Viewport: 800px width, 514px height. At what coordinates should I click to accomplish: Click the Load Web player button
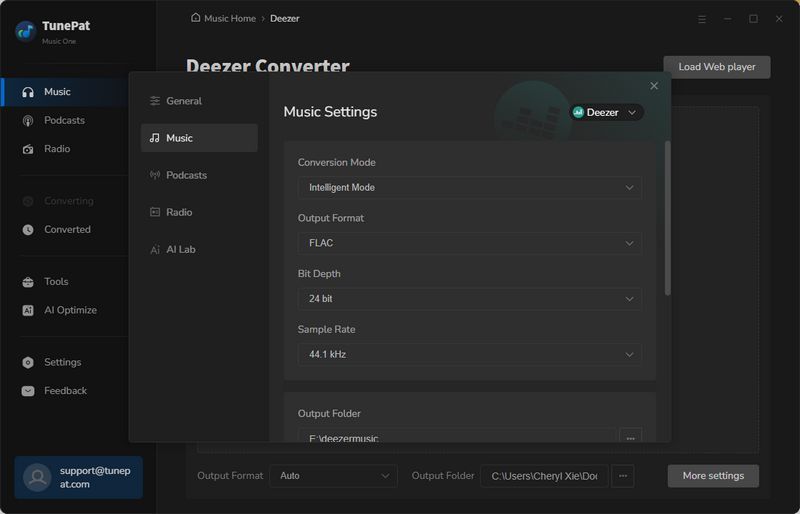tap(716, 67)
